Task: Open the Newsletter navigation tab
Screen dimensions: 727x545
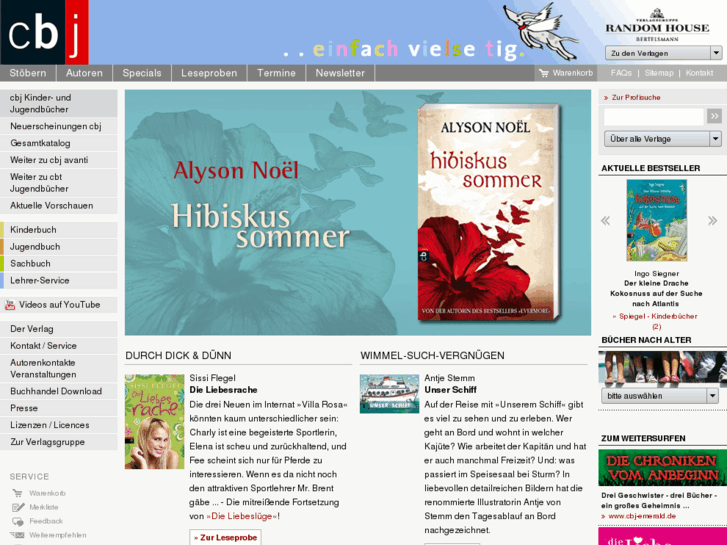Action: [x=340, y=73]
